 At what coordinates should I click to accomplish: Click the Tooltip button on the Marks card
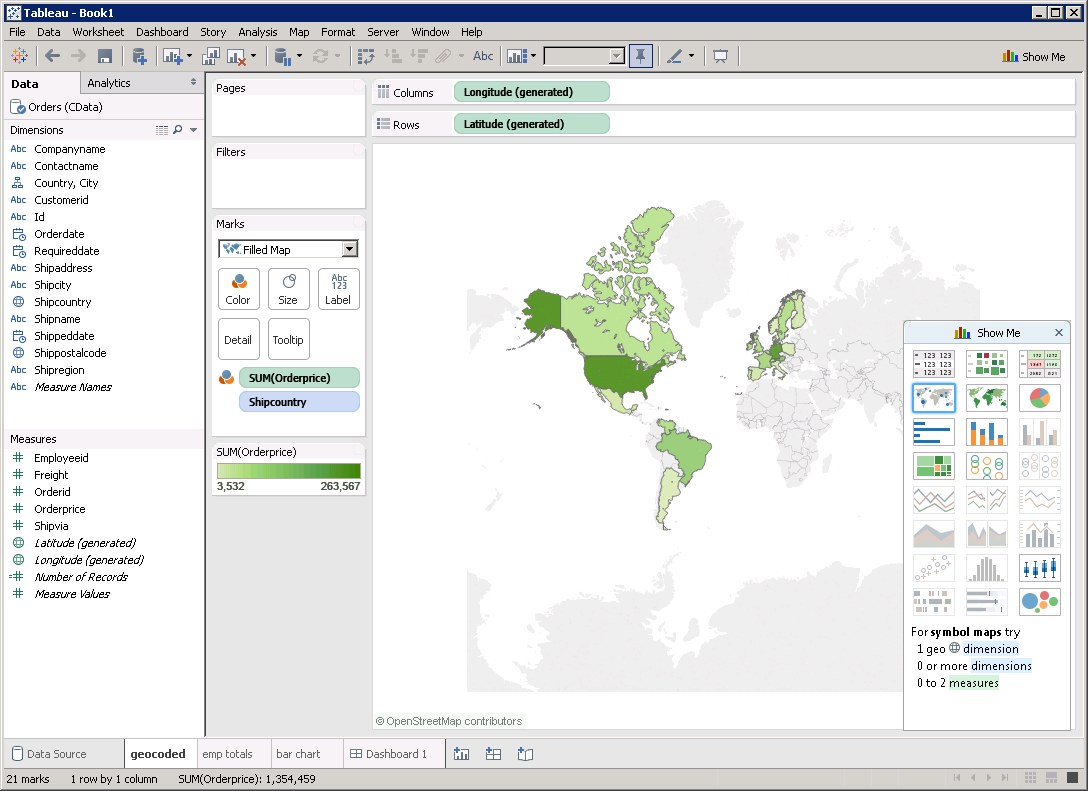(x=288, y=340)
